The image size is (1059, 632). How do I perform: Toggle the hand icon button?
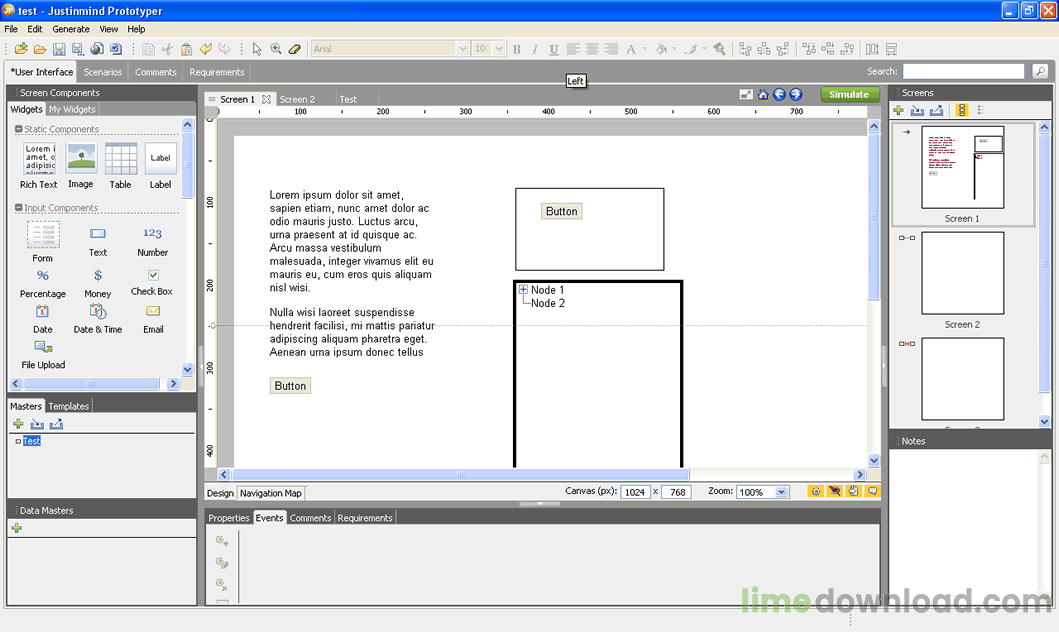[x=854, y=491]
